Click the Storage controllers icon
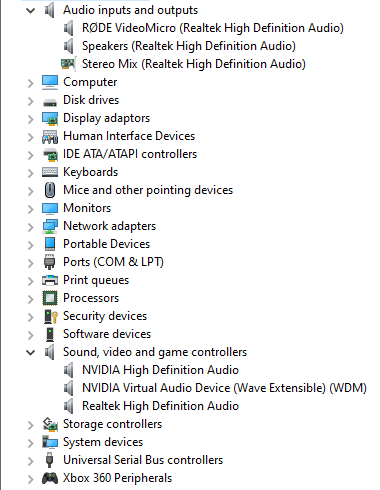The height and width of the screenshot is (490, 380). [x=50, y=424]
